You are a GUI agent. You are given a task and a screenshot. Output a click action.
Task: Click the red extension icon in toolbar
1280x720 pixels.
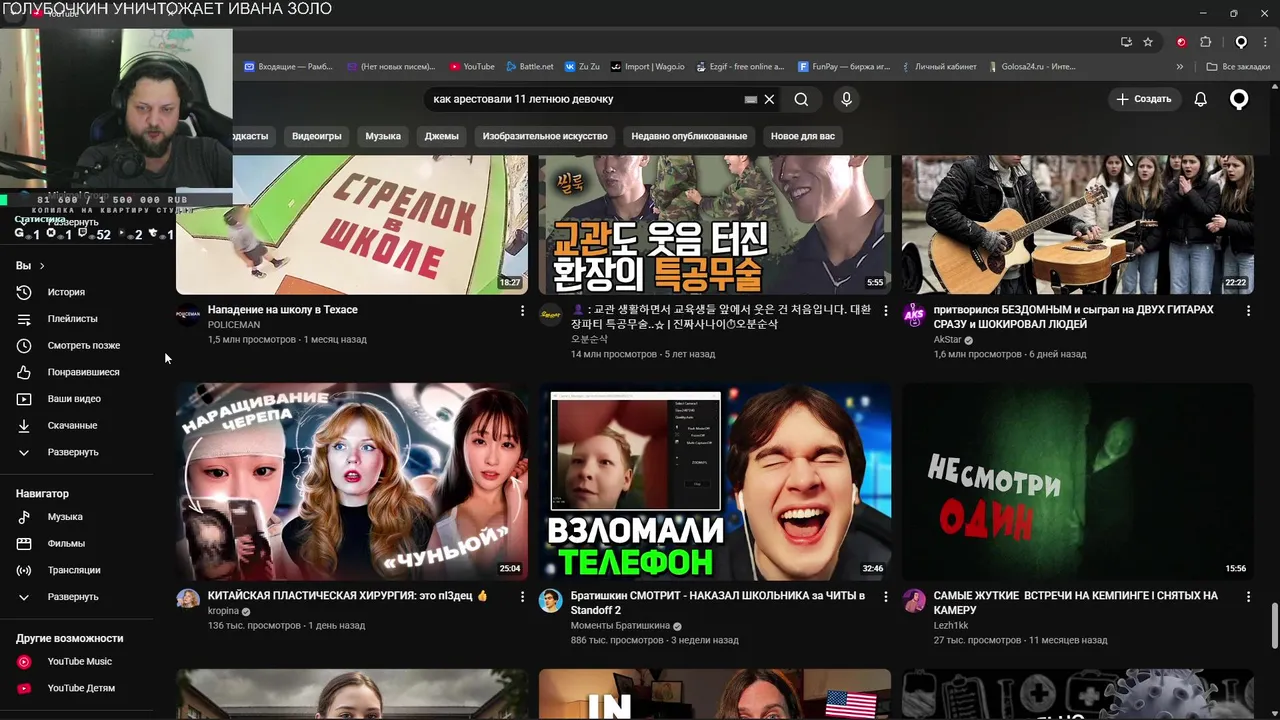[1181, 42]
